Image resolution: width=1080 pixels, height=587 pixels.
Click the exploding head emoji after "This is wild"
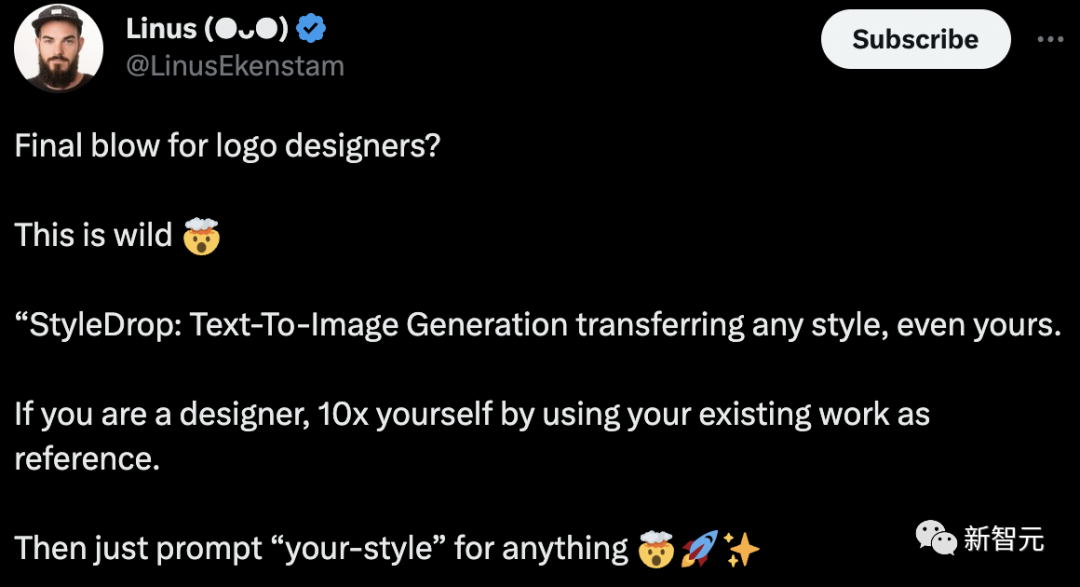pyautogui.click(x=201, y=236)
